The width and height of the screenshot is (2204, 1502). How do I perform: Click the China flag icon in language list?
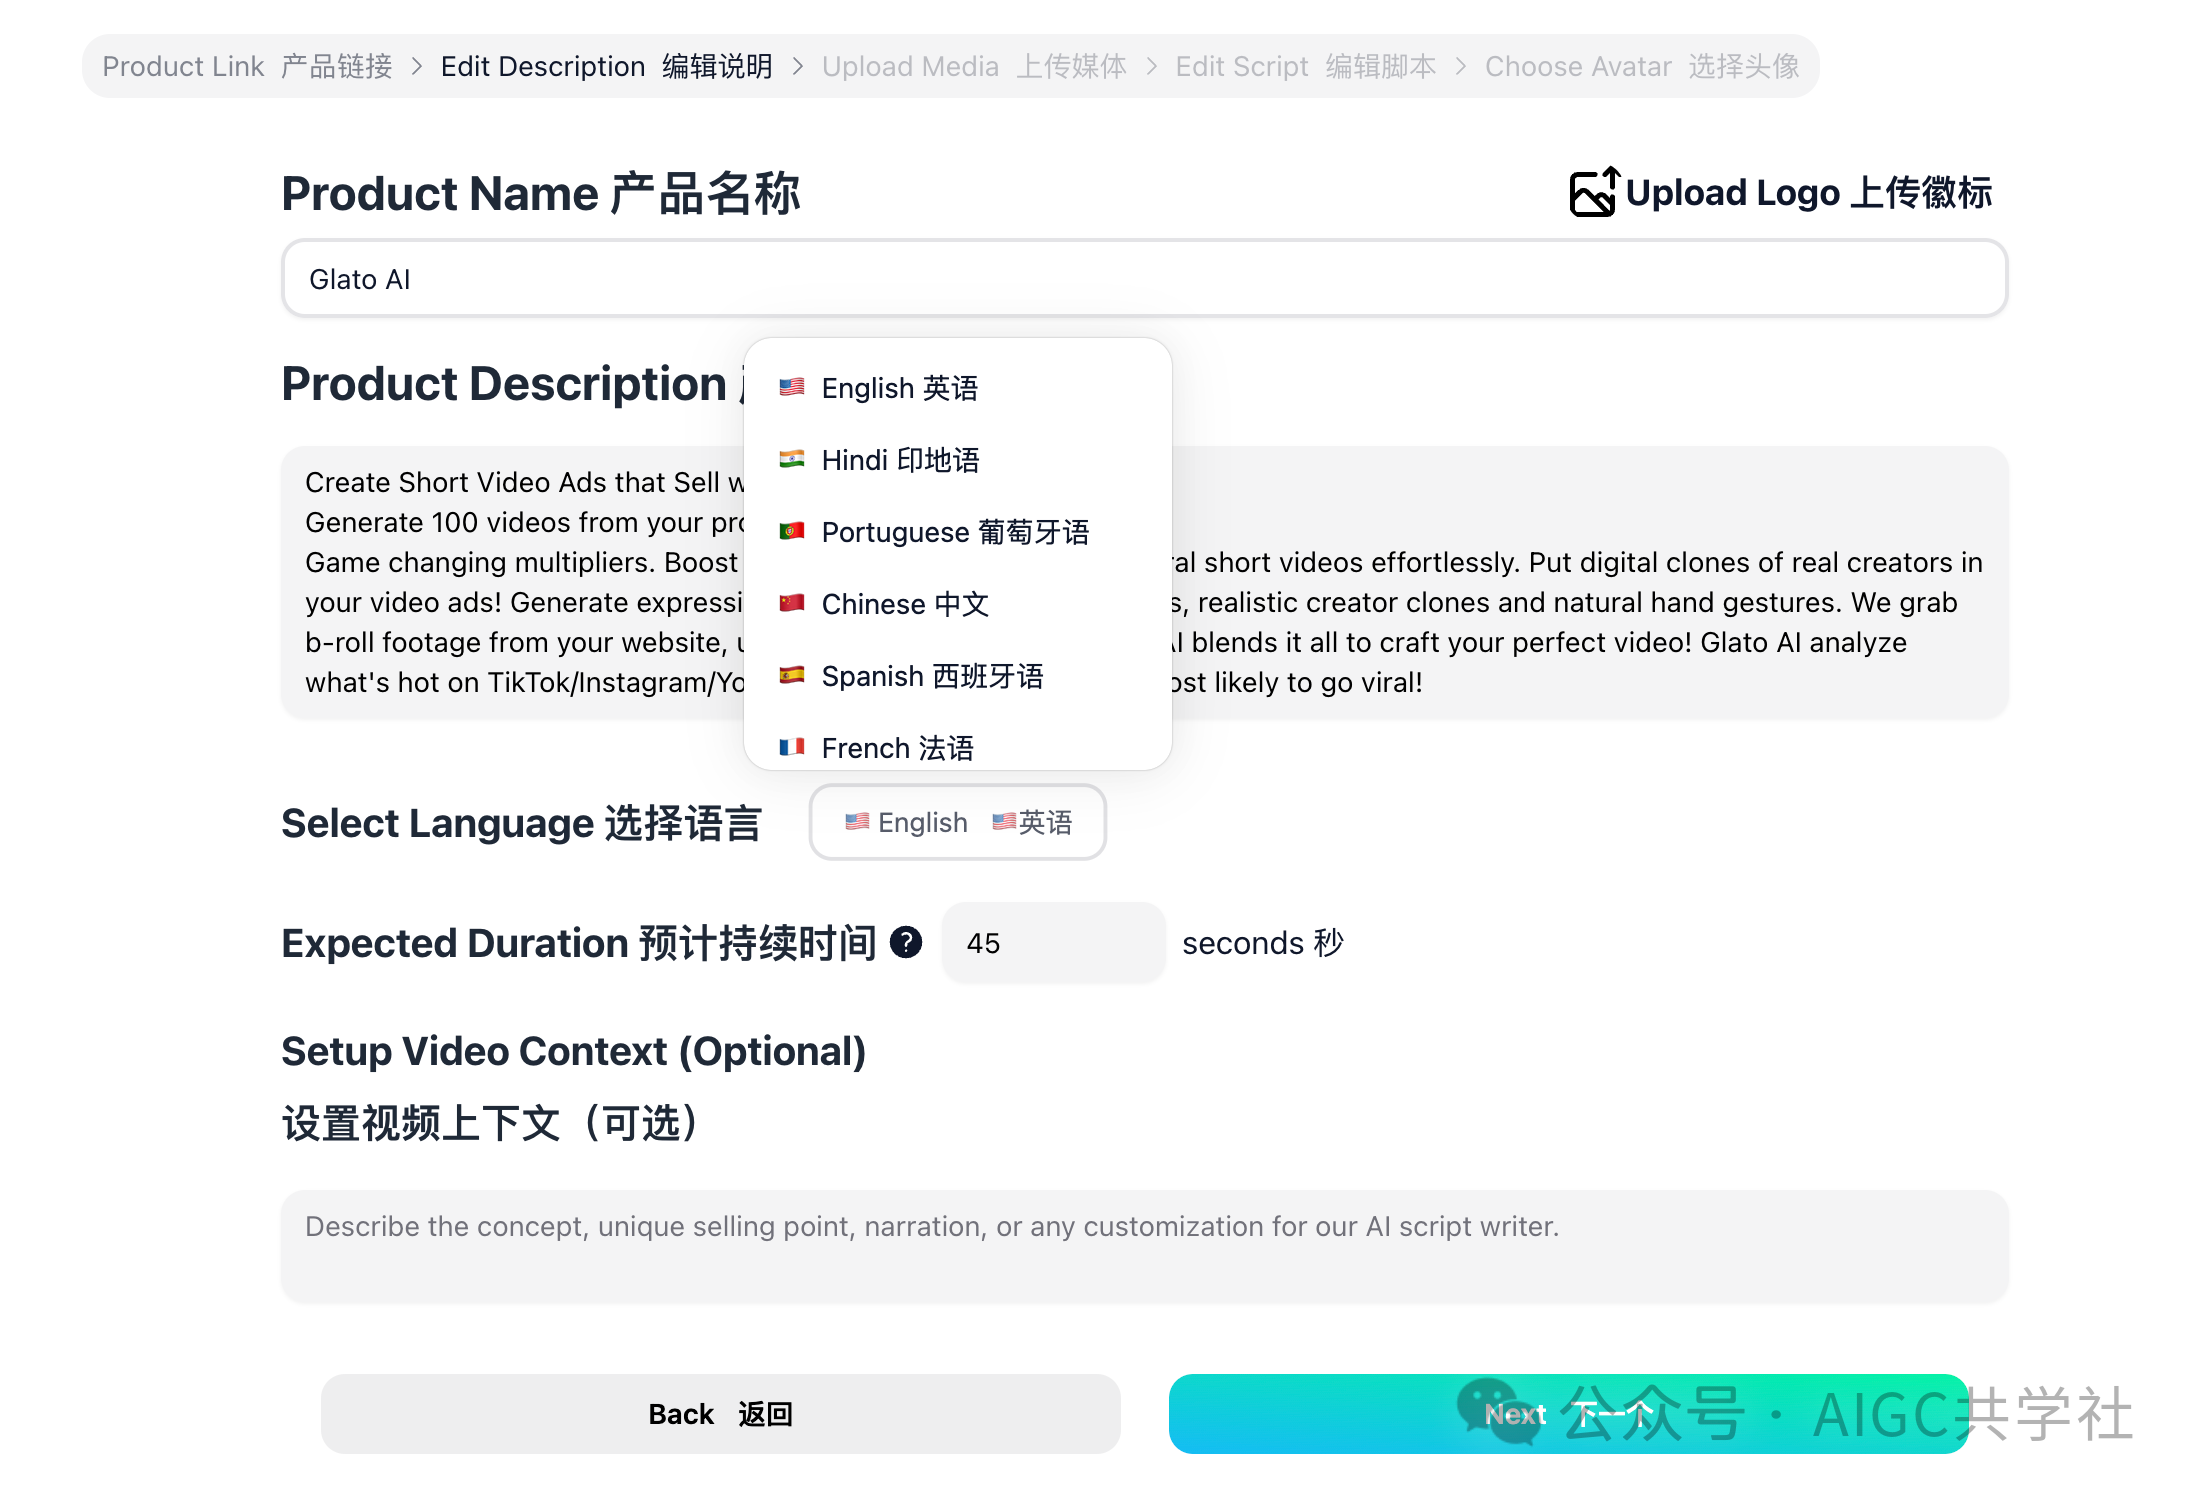792,603
